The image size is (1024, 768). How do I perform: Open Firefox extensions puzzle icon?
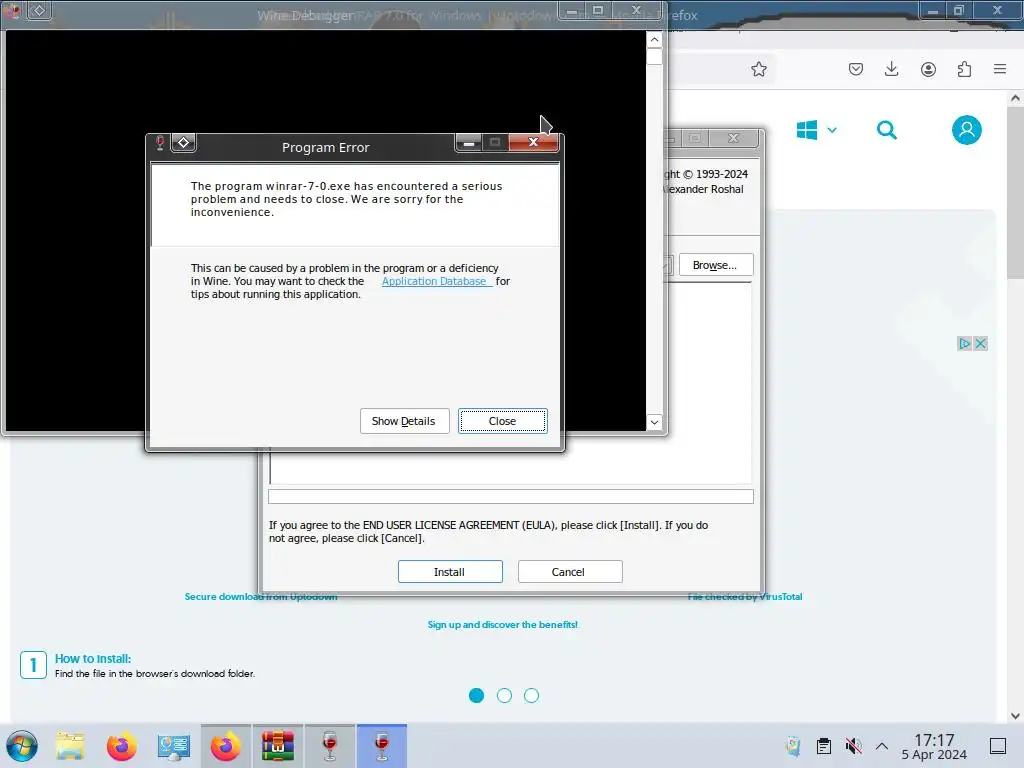(x=964, y=69)
